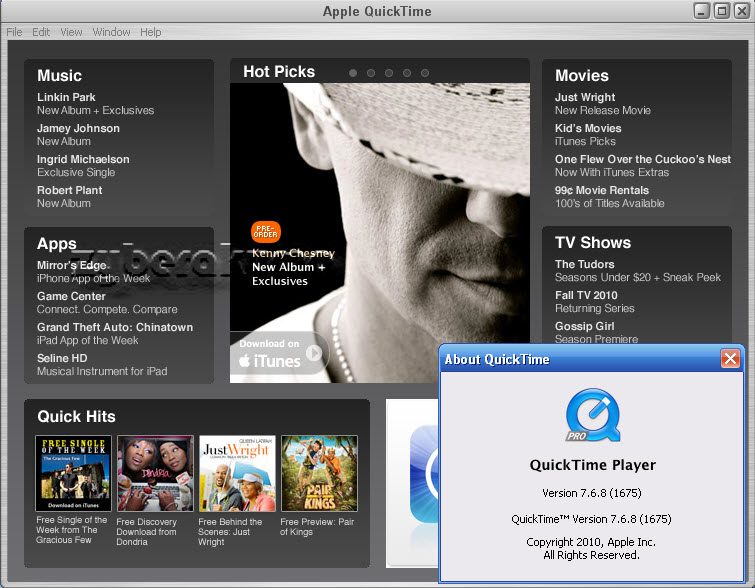Click Free Single of the Week caption
755x588 pixels.
click(x=71, y=530)
